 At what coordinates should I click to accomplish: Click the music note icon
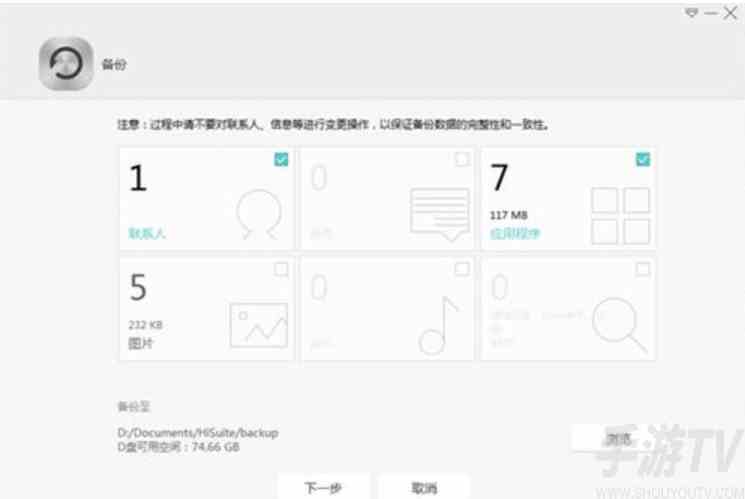point(438,326)
